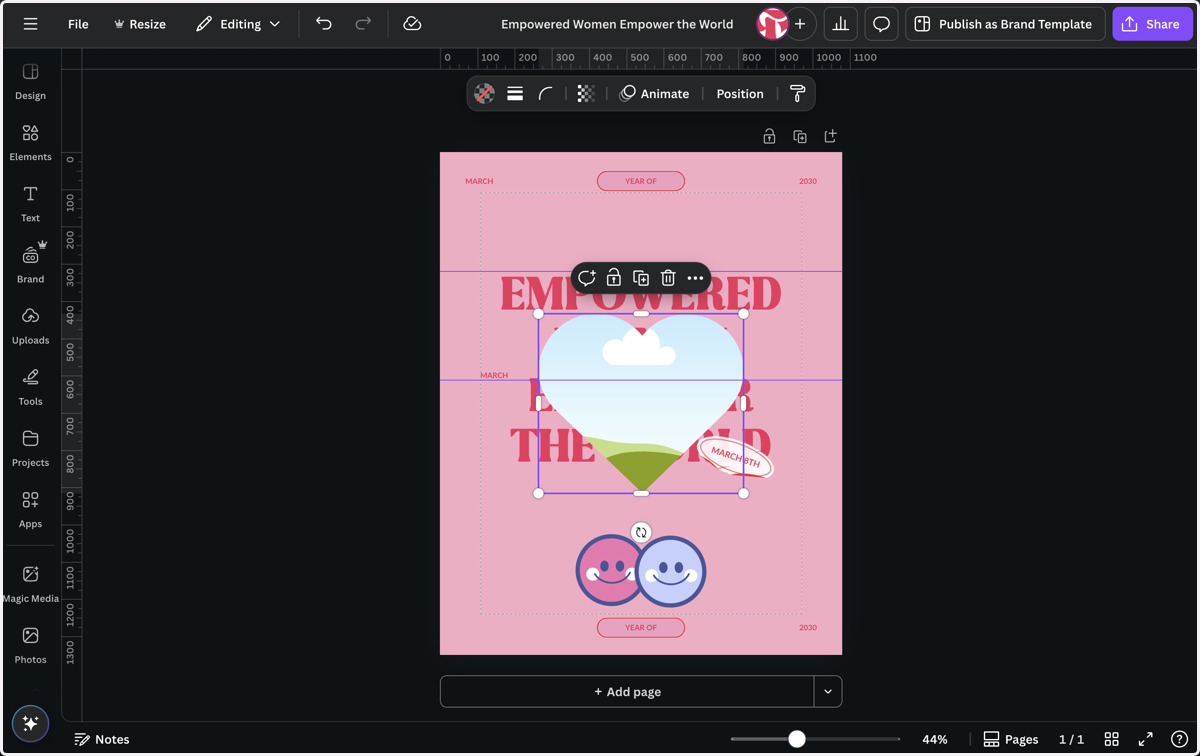This screenshot has height=756, width=1200.
Task: Click the zoom slider handle
Action: (x=797, y=739)
